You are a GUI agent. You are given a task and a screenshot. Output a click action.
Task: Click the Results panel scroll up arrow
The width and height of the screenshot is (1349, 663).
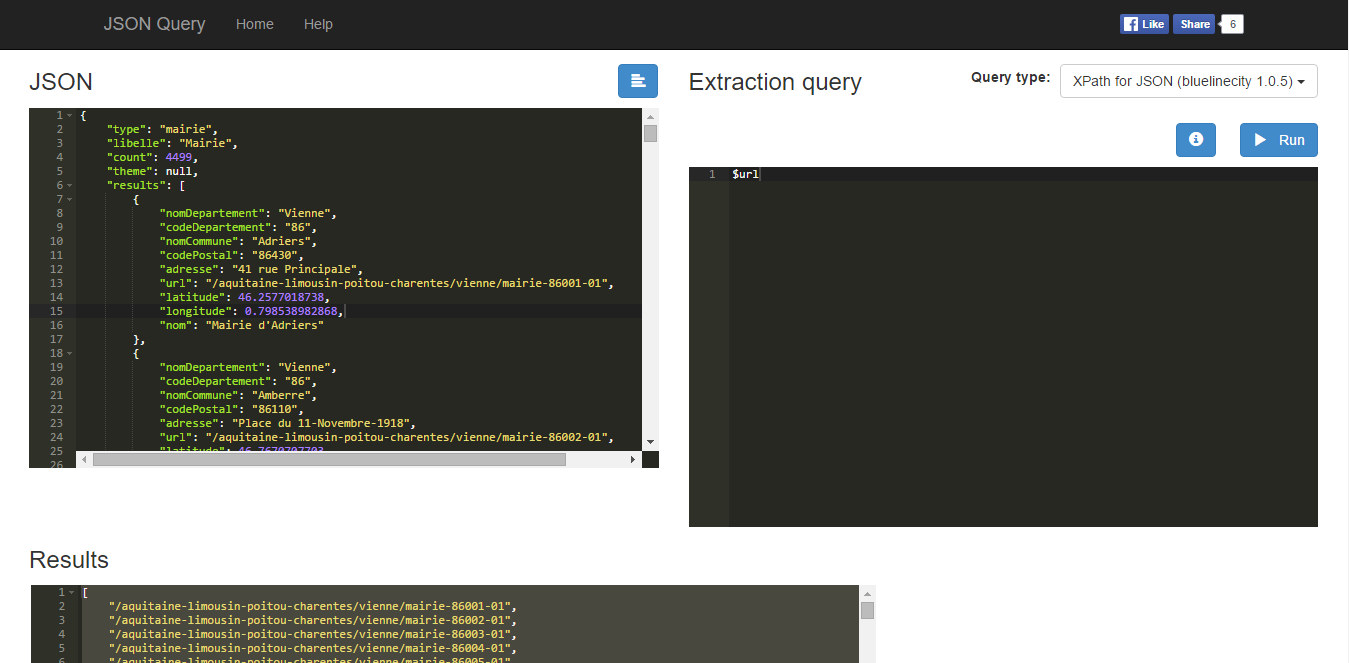point(867,593)
